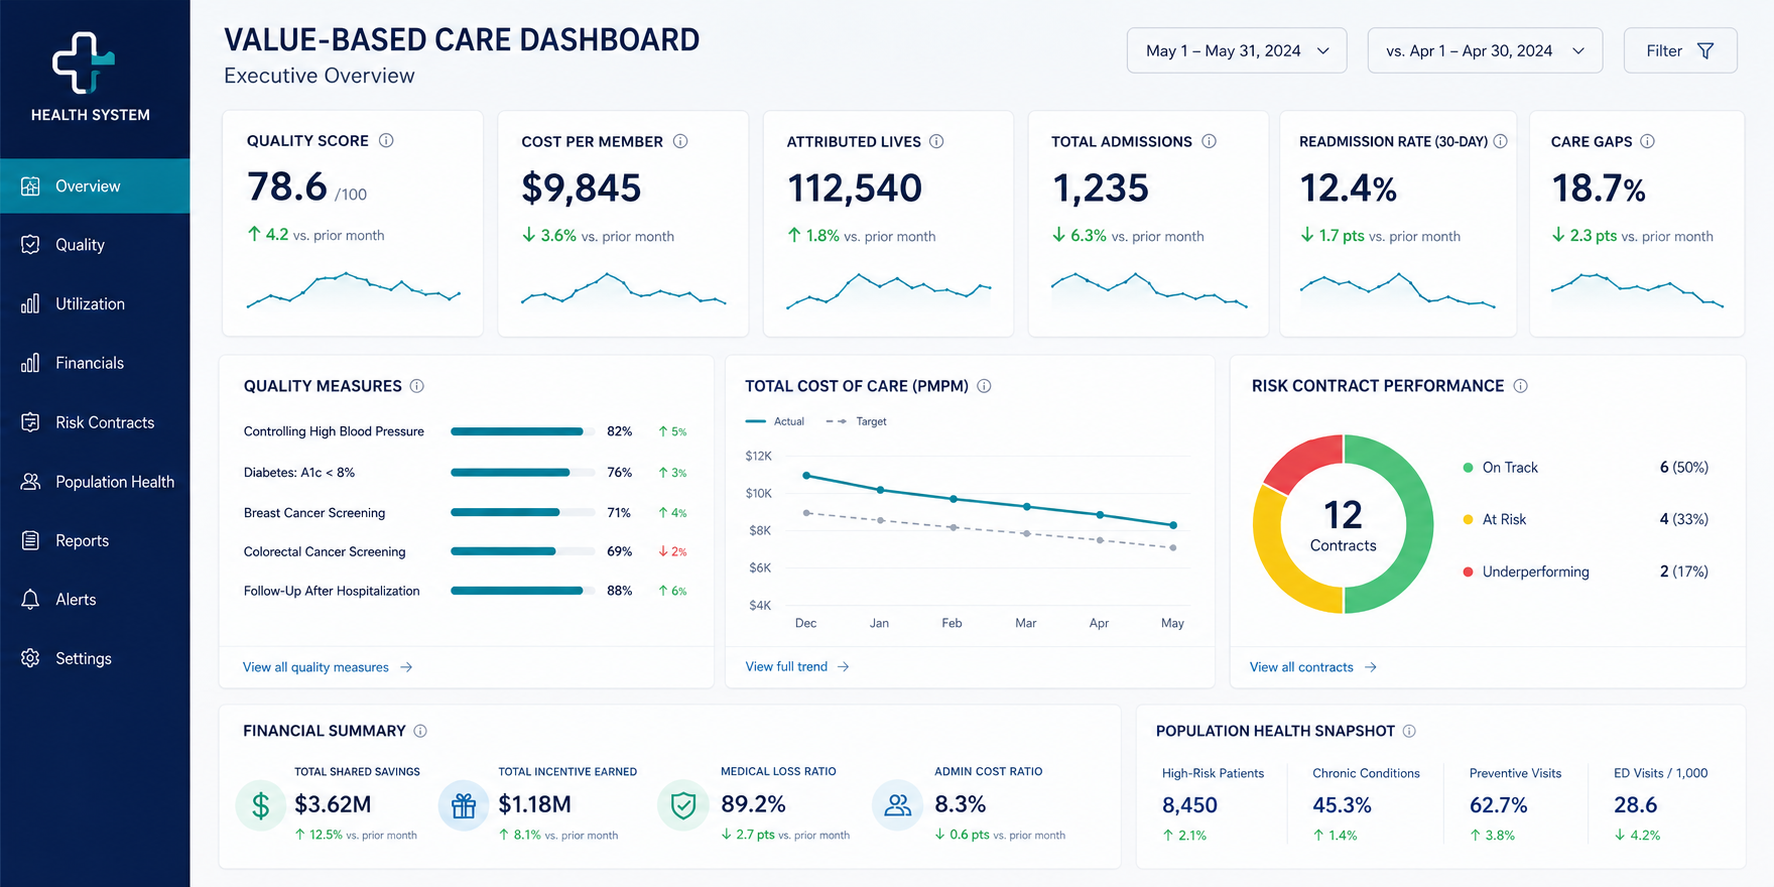This screenshot has width=1774, height=887.
Task: Click the Filter button
Action: (1680, 51)
